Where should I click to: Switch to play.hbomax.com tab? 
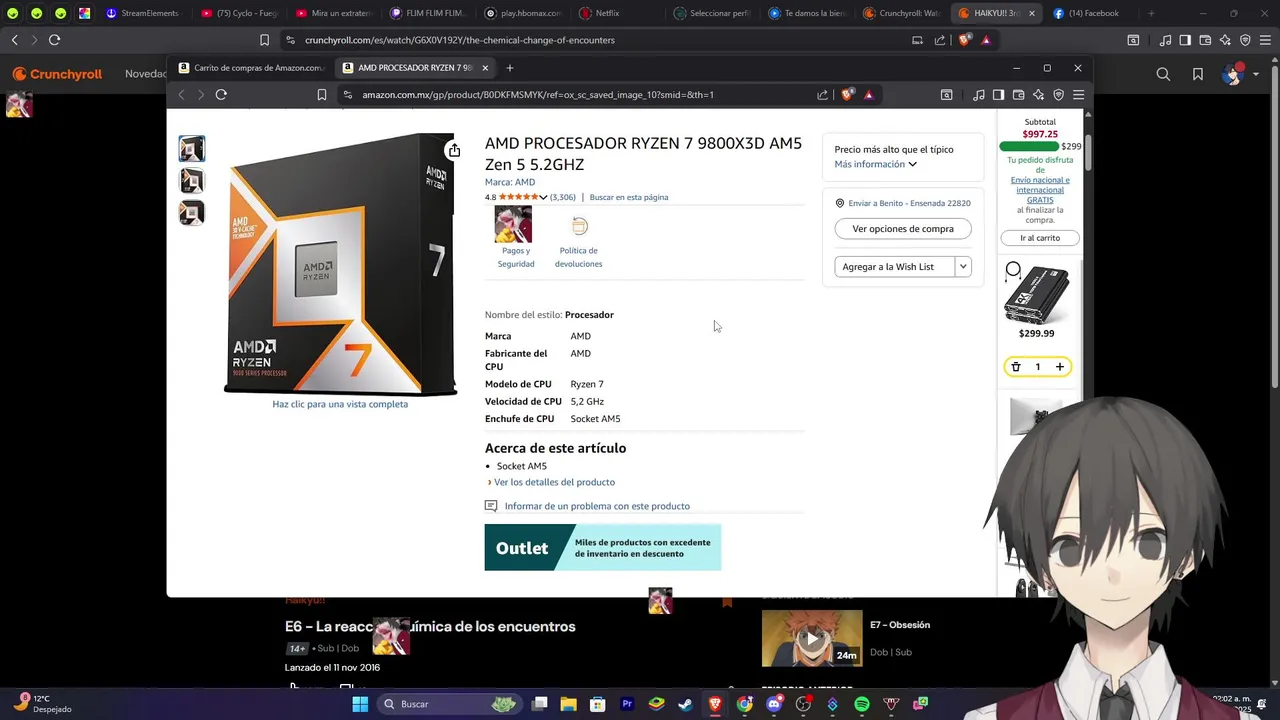coord(523,13)
